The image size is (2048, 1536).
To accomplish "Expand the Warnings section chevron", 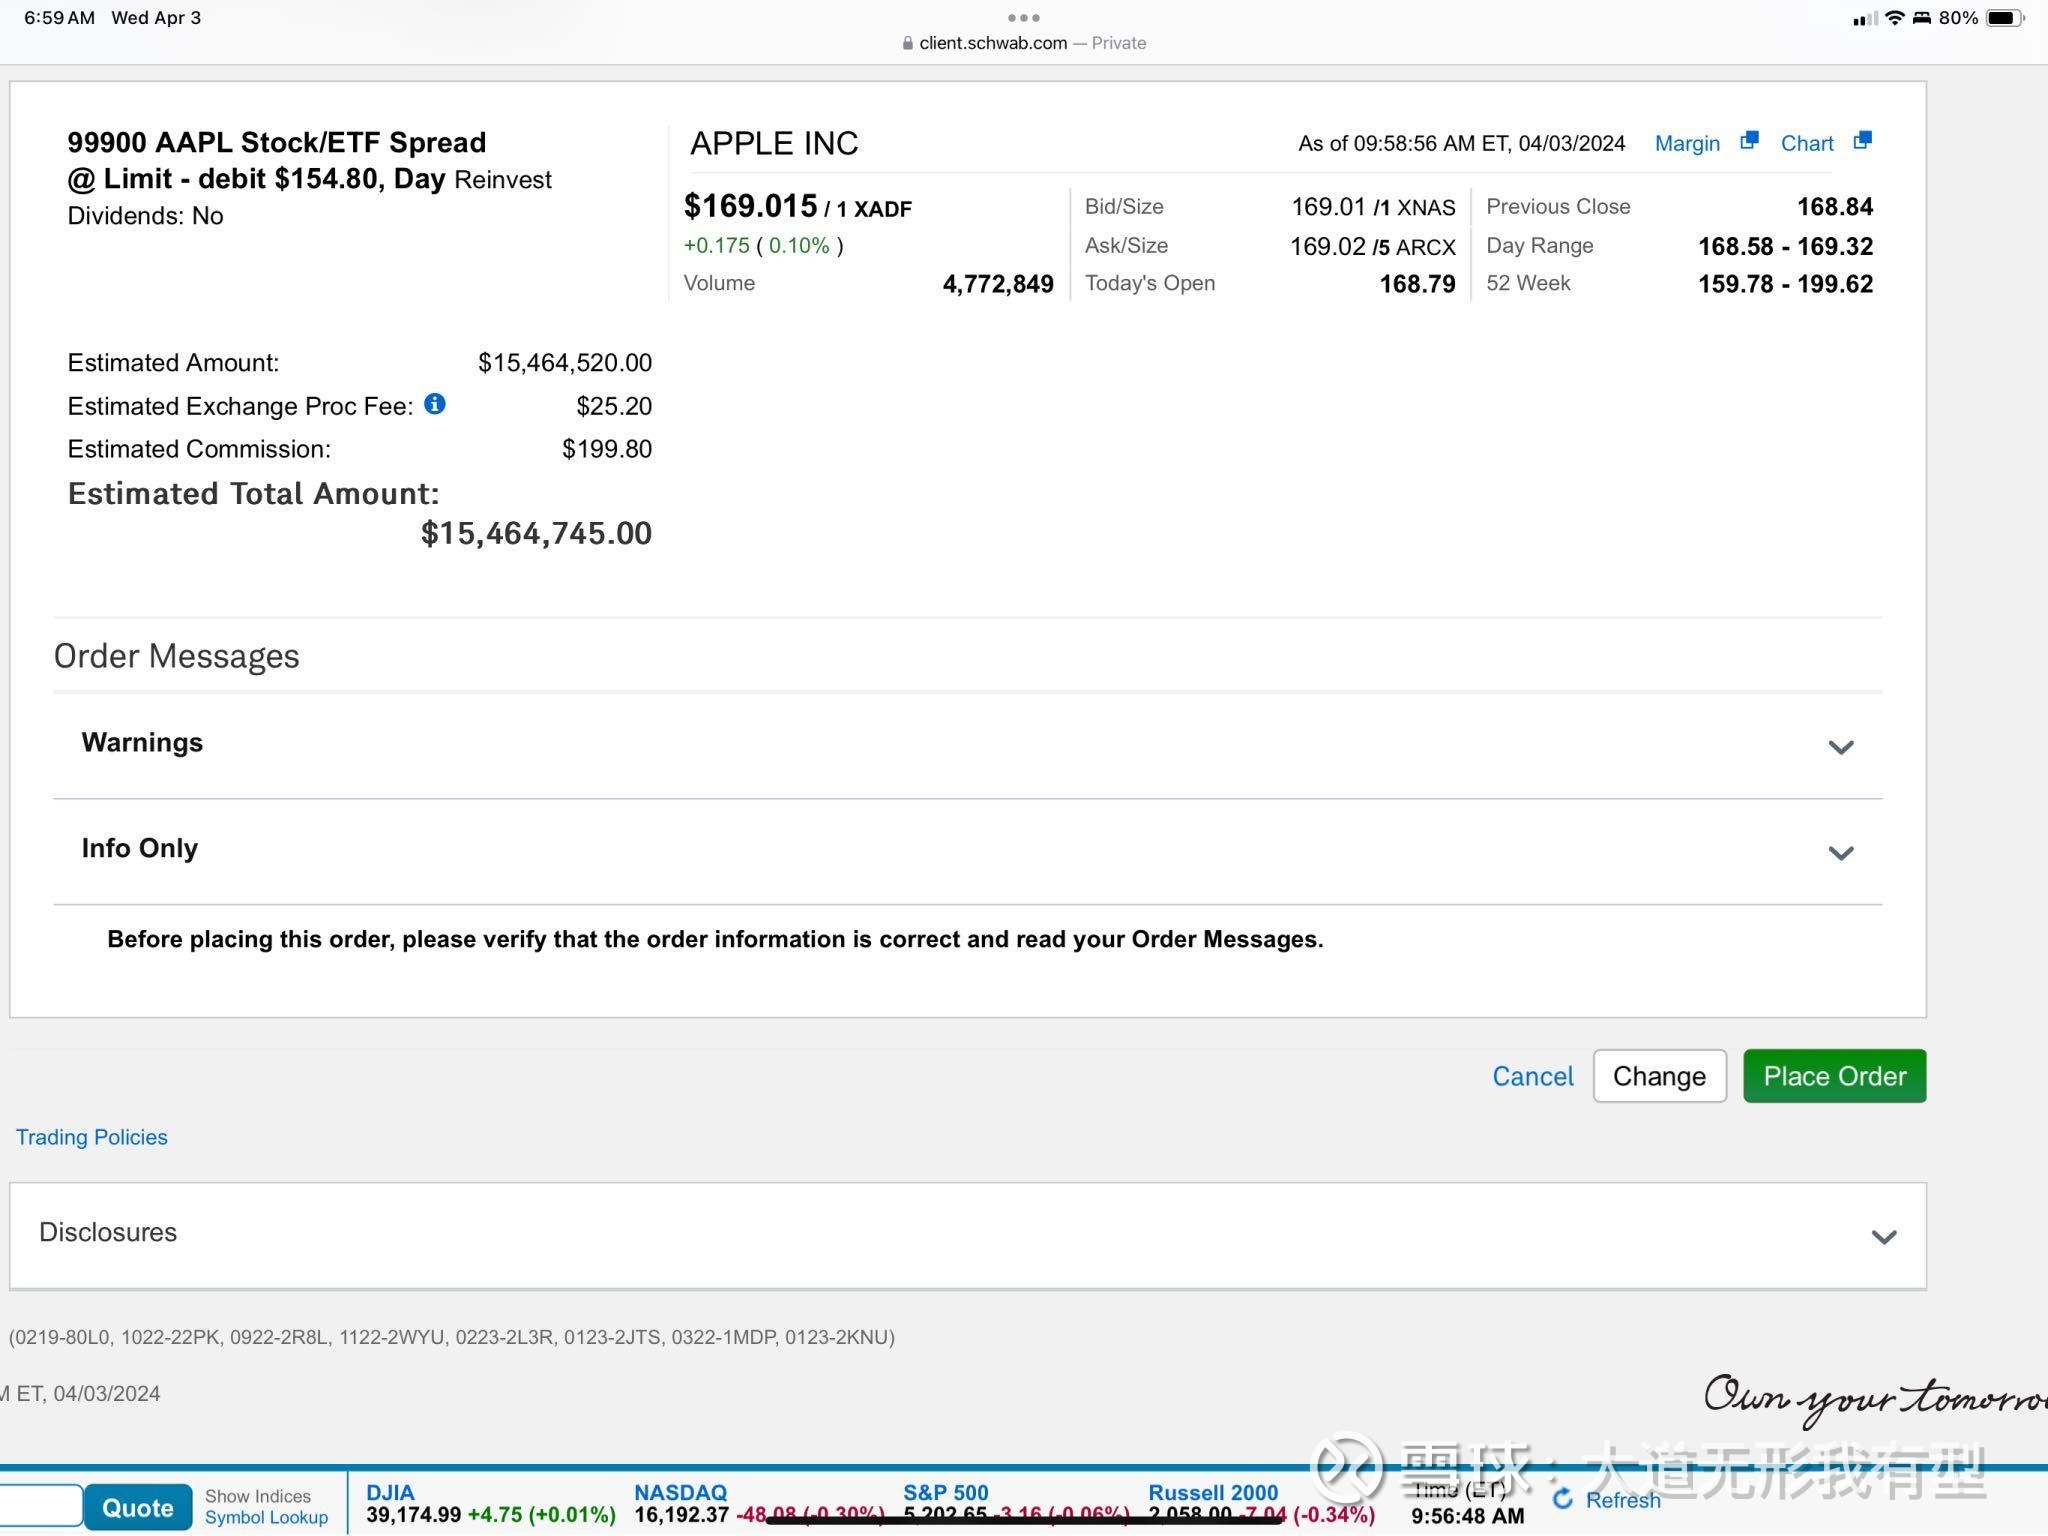I will tap(1841, 747).
